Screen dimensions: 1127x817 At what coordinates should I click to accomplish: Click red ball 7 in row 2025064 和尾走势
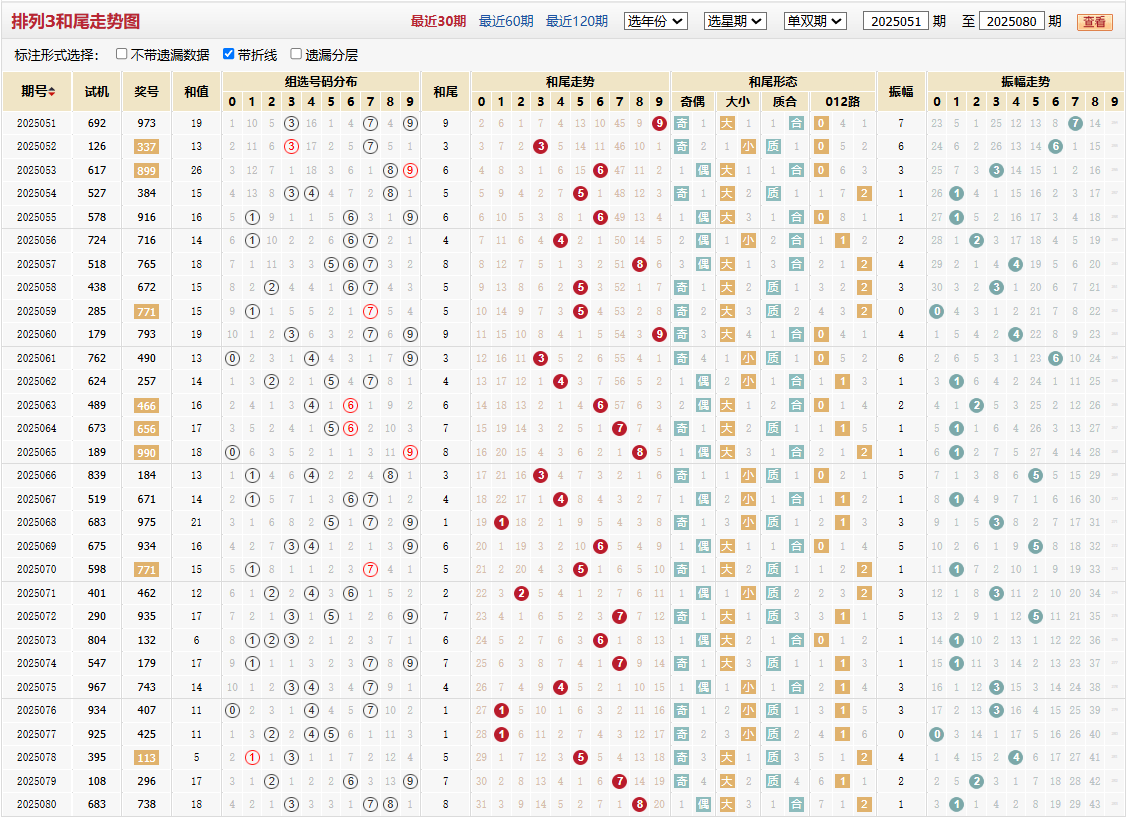tap(620, 428)
